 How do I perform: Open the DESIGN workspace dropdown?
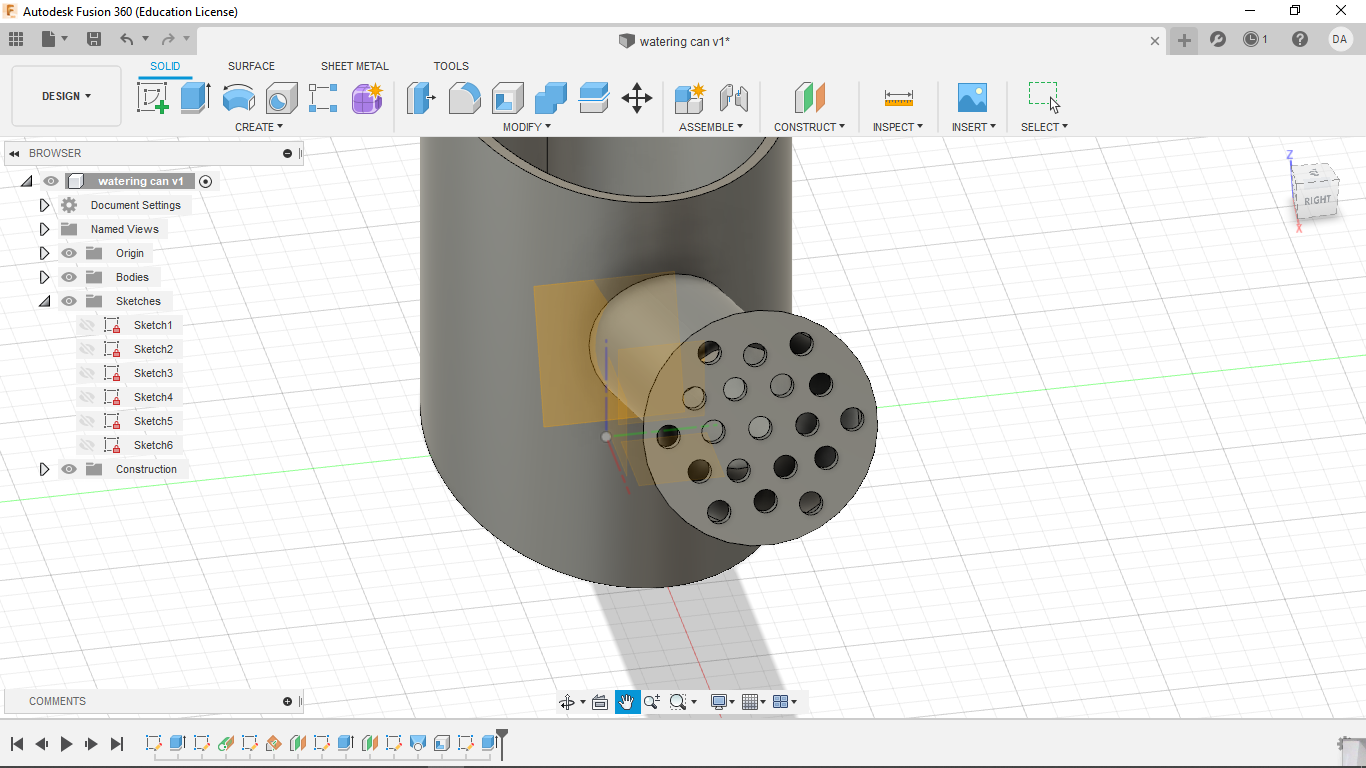[x=66, y=96]
